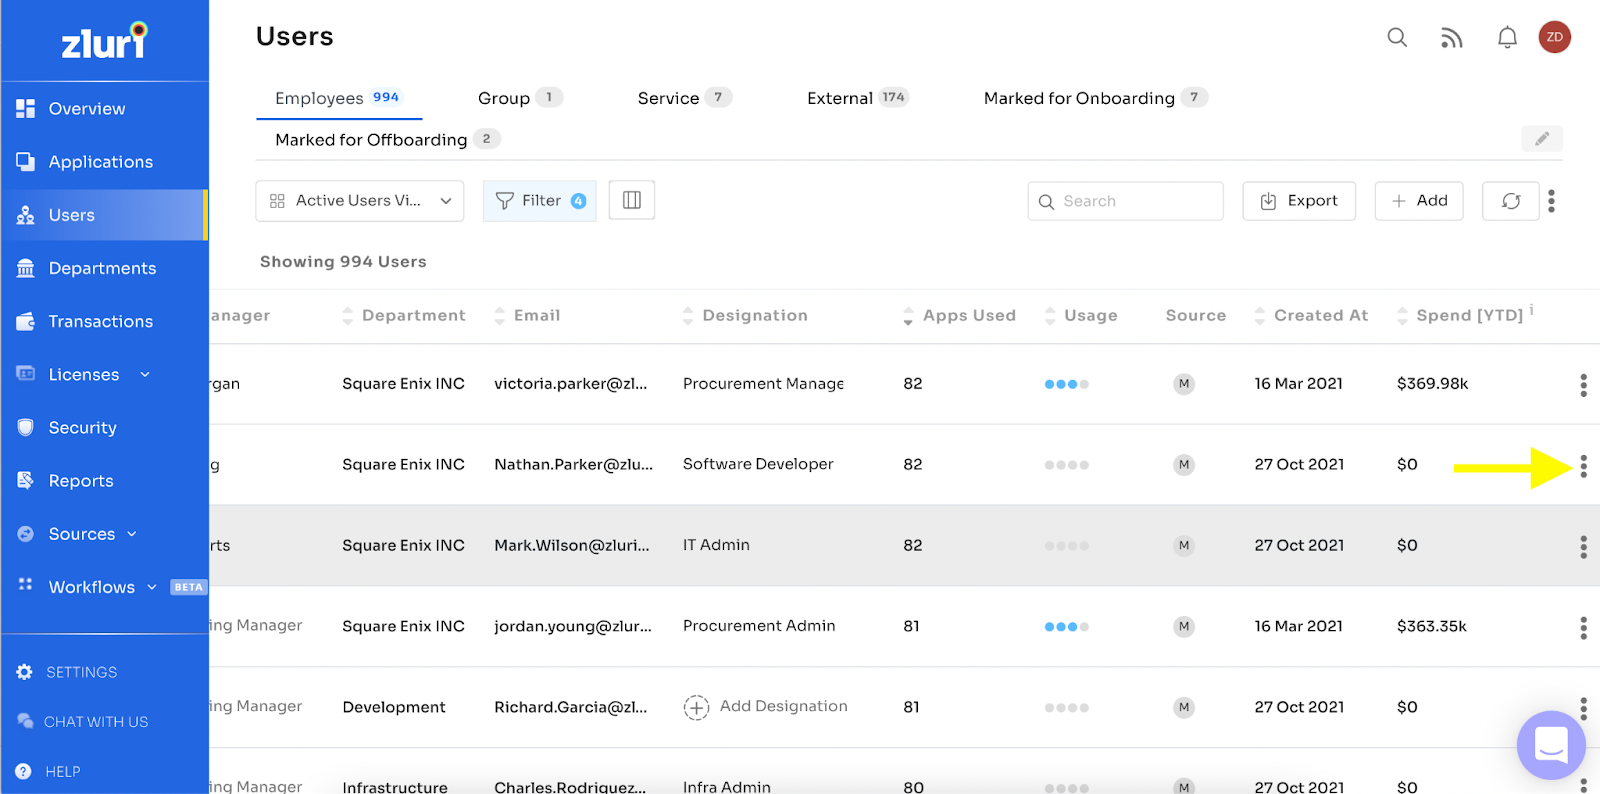Open CHAT WITH US link

point(82,722)
